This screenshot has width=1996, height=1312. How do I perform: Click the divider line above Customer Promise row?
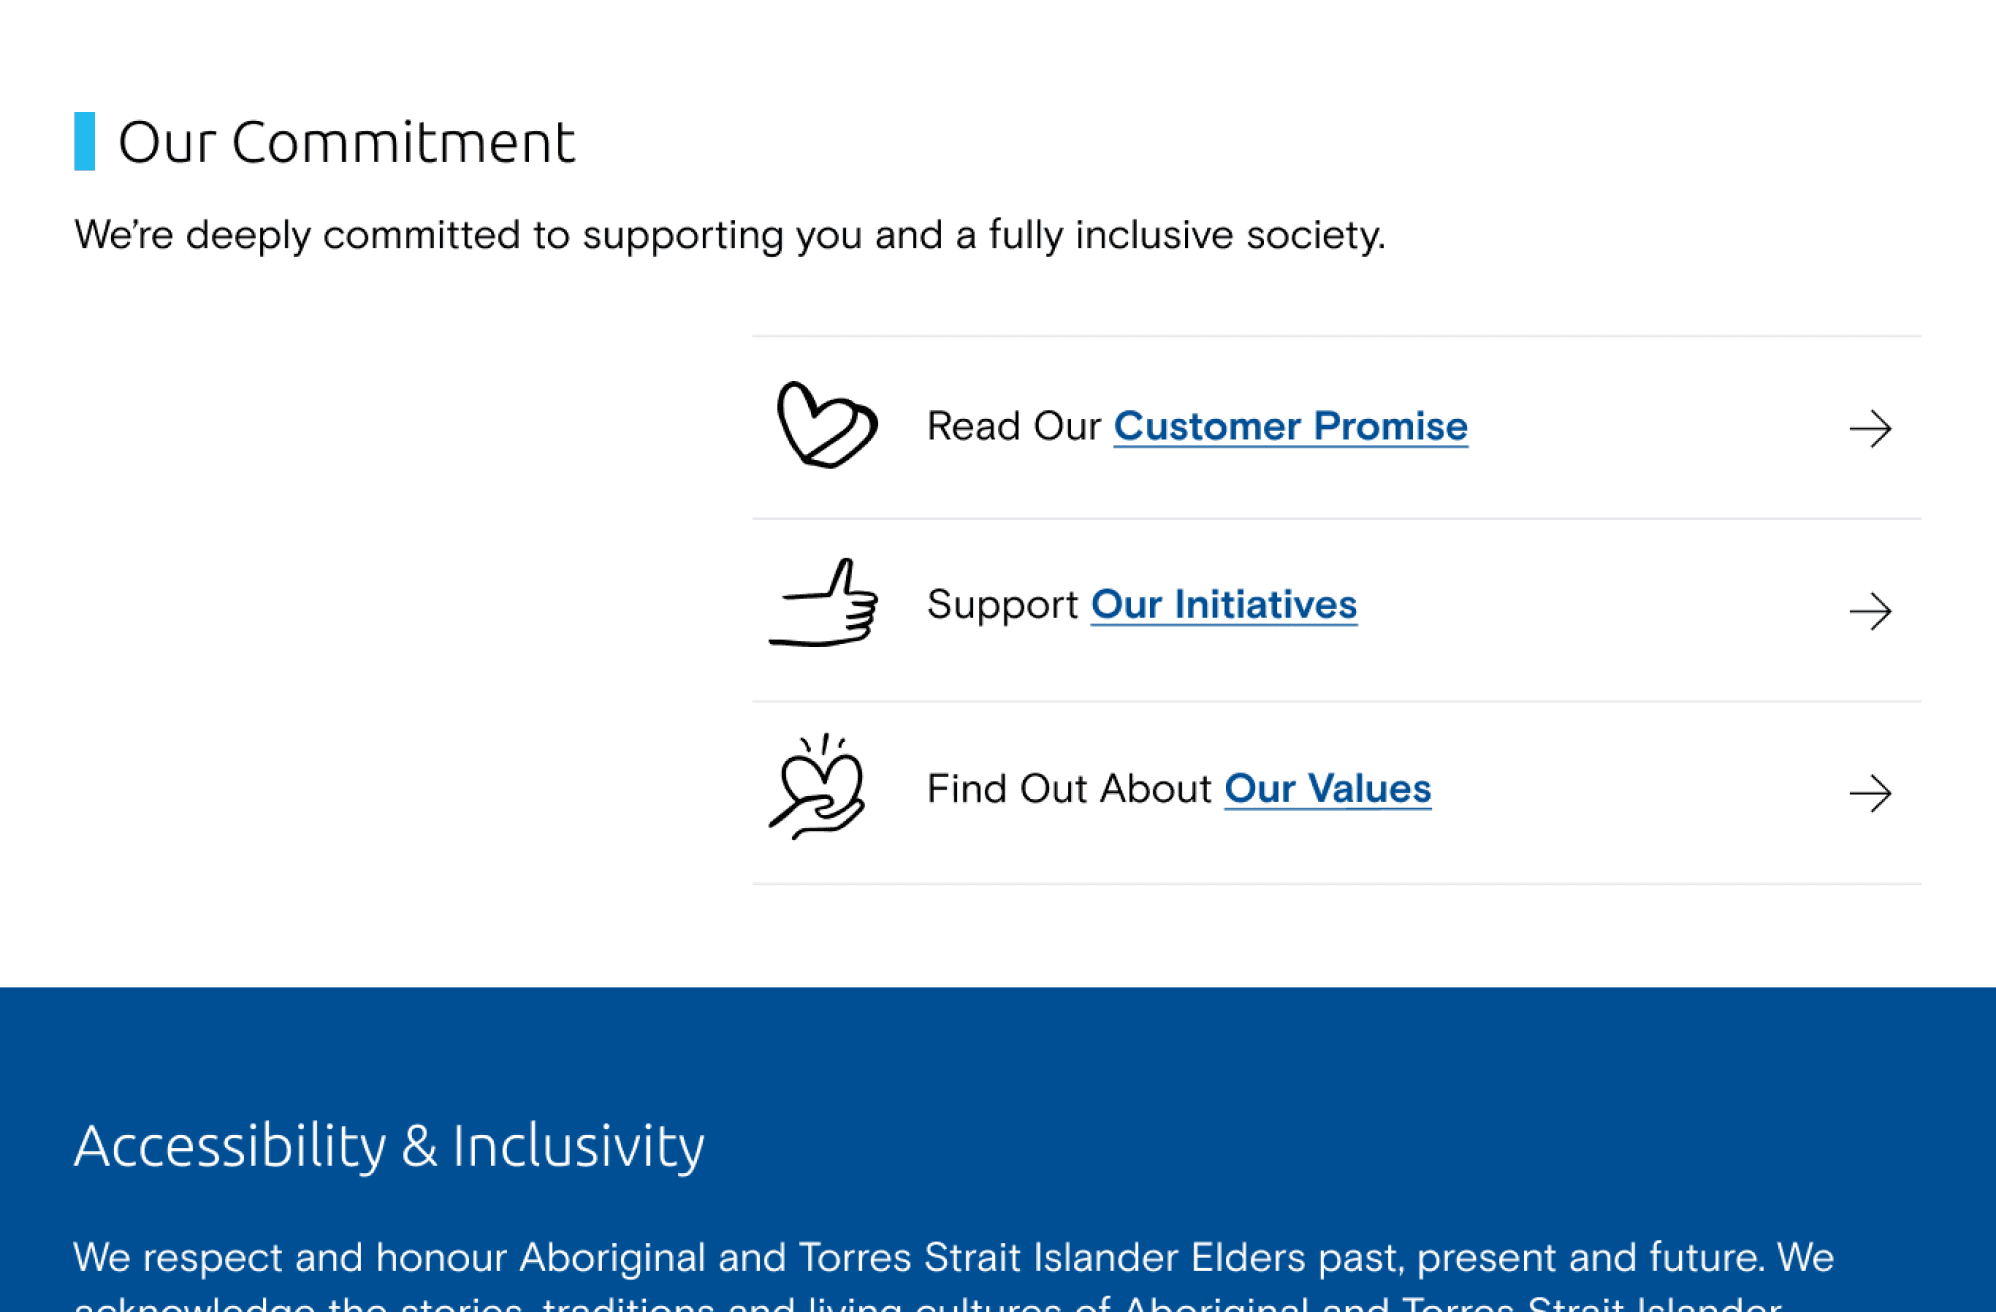tap(1336, 337)
